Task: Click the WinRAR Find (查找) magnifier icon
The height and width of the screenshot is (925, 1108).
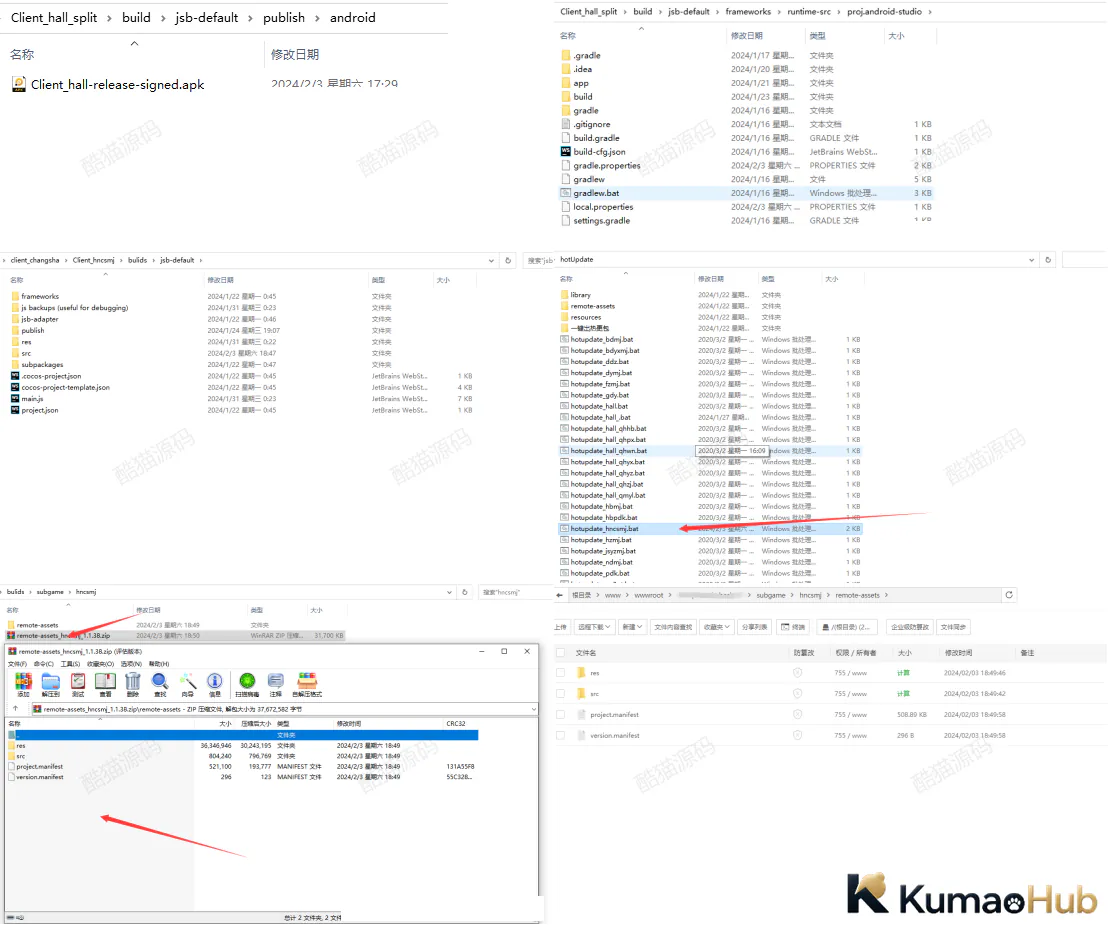Action: point(160,684)
